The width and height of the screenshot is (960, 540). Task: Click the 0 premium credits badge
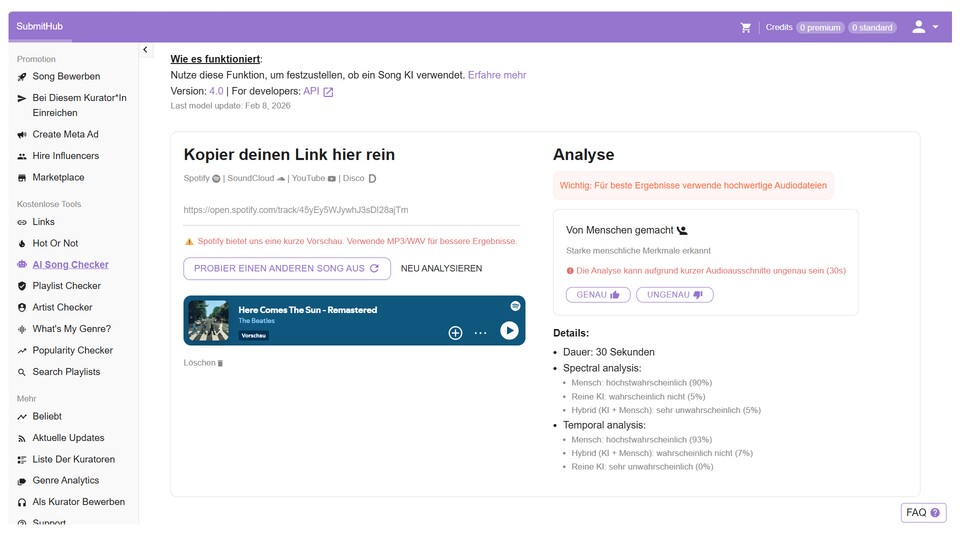(x=820, y=28)
